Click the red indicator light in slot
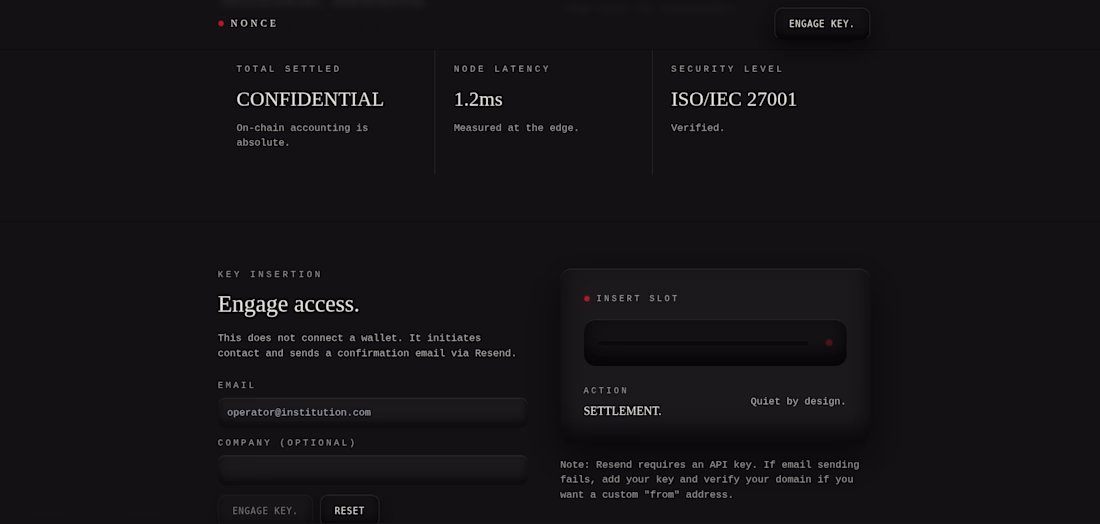Screen dimensions: 1100x524 829,343
